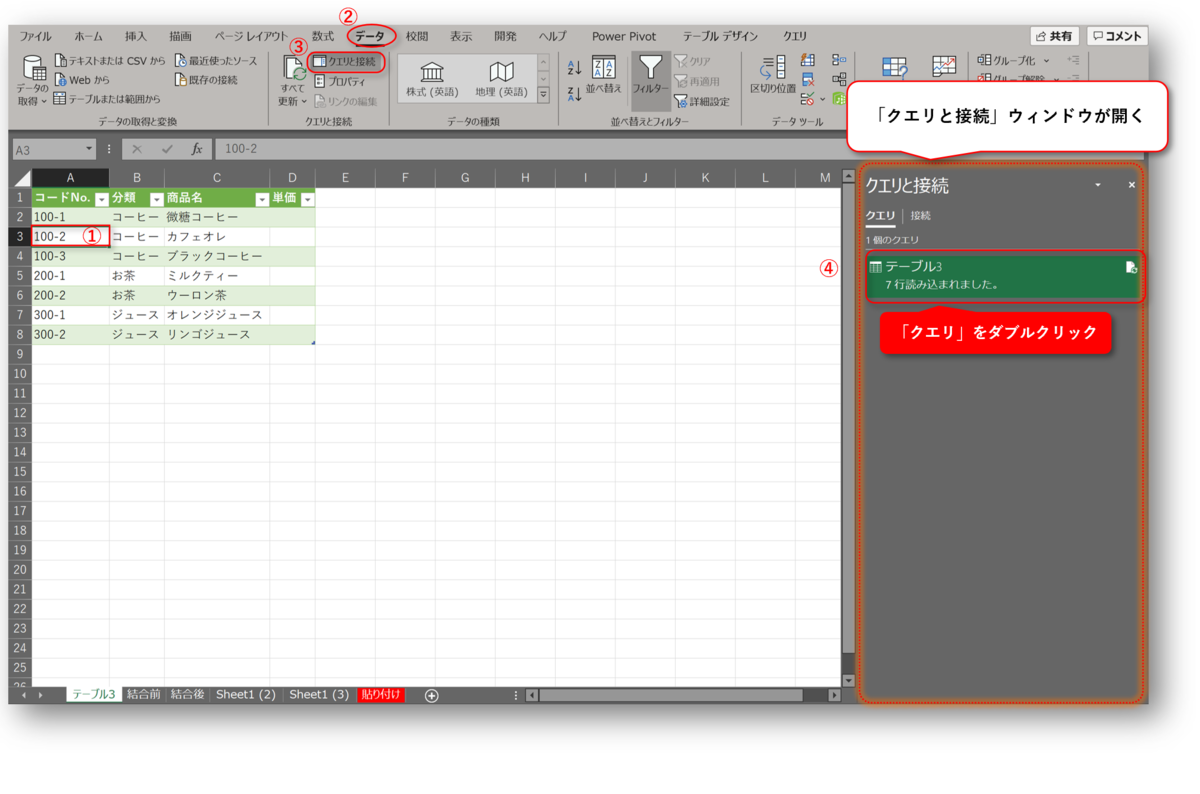Switch to the Power Pivot ribbon tab

pyautogui.click(x=623, y=35)
